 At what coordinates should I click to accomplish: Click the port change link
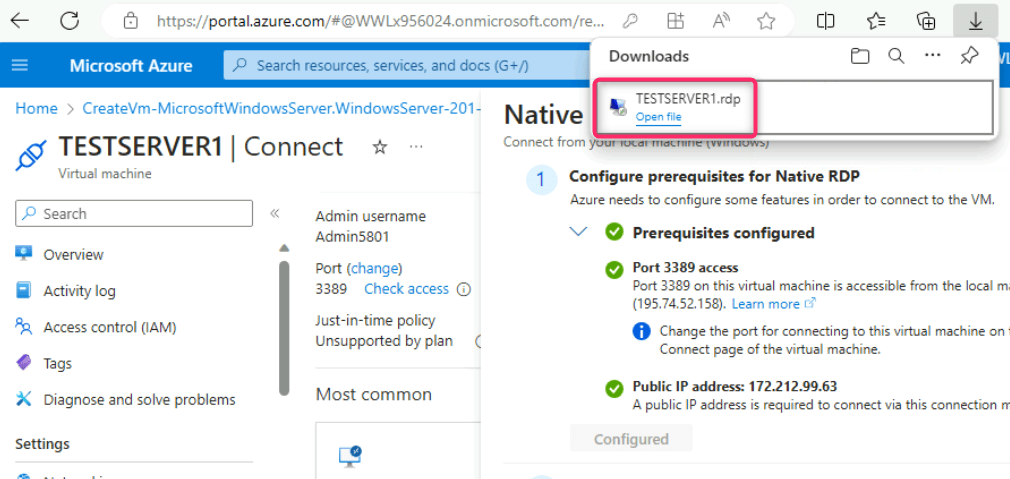[374, 268]
